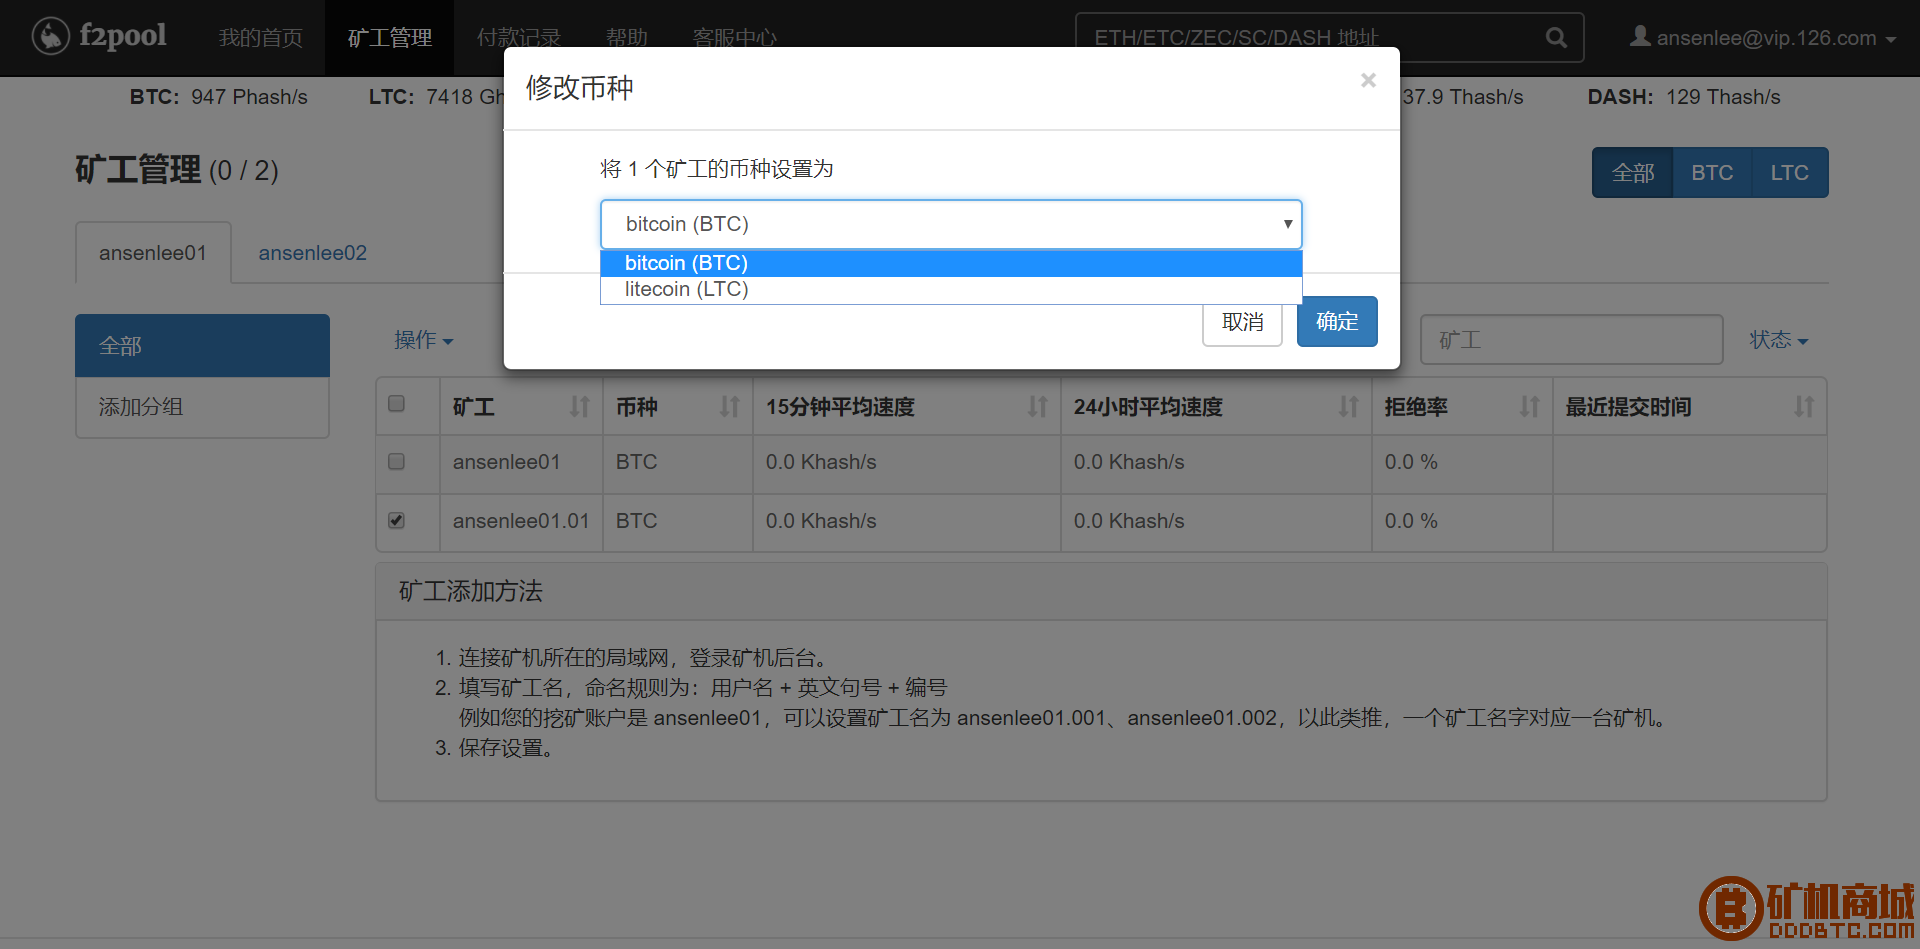This screenshot has height=949, width=1920.
Task: Filter miners by BTC button
Action: coord(1712,173)
